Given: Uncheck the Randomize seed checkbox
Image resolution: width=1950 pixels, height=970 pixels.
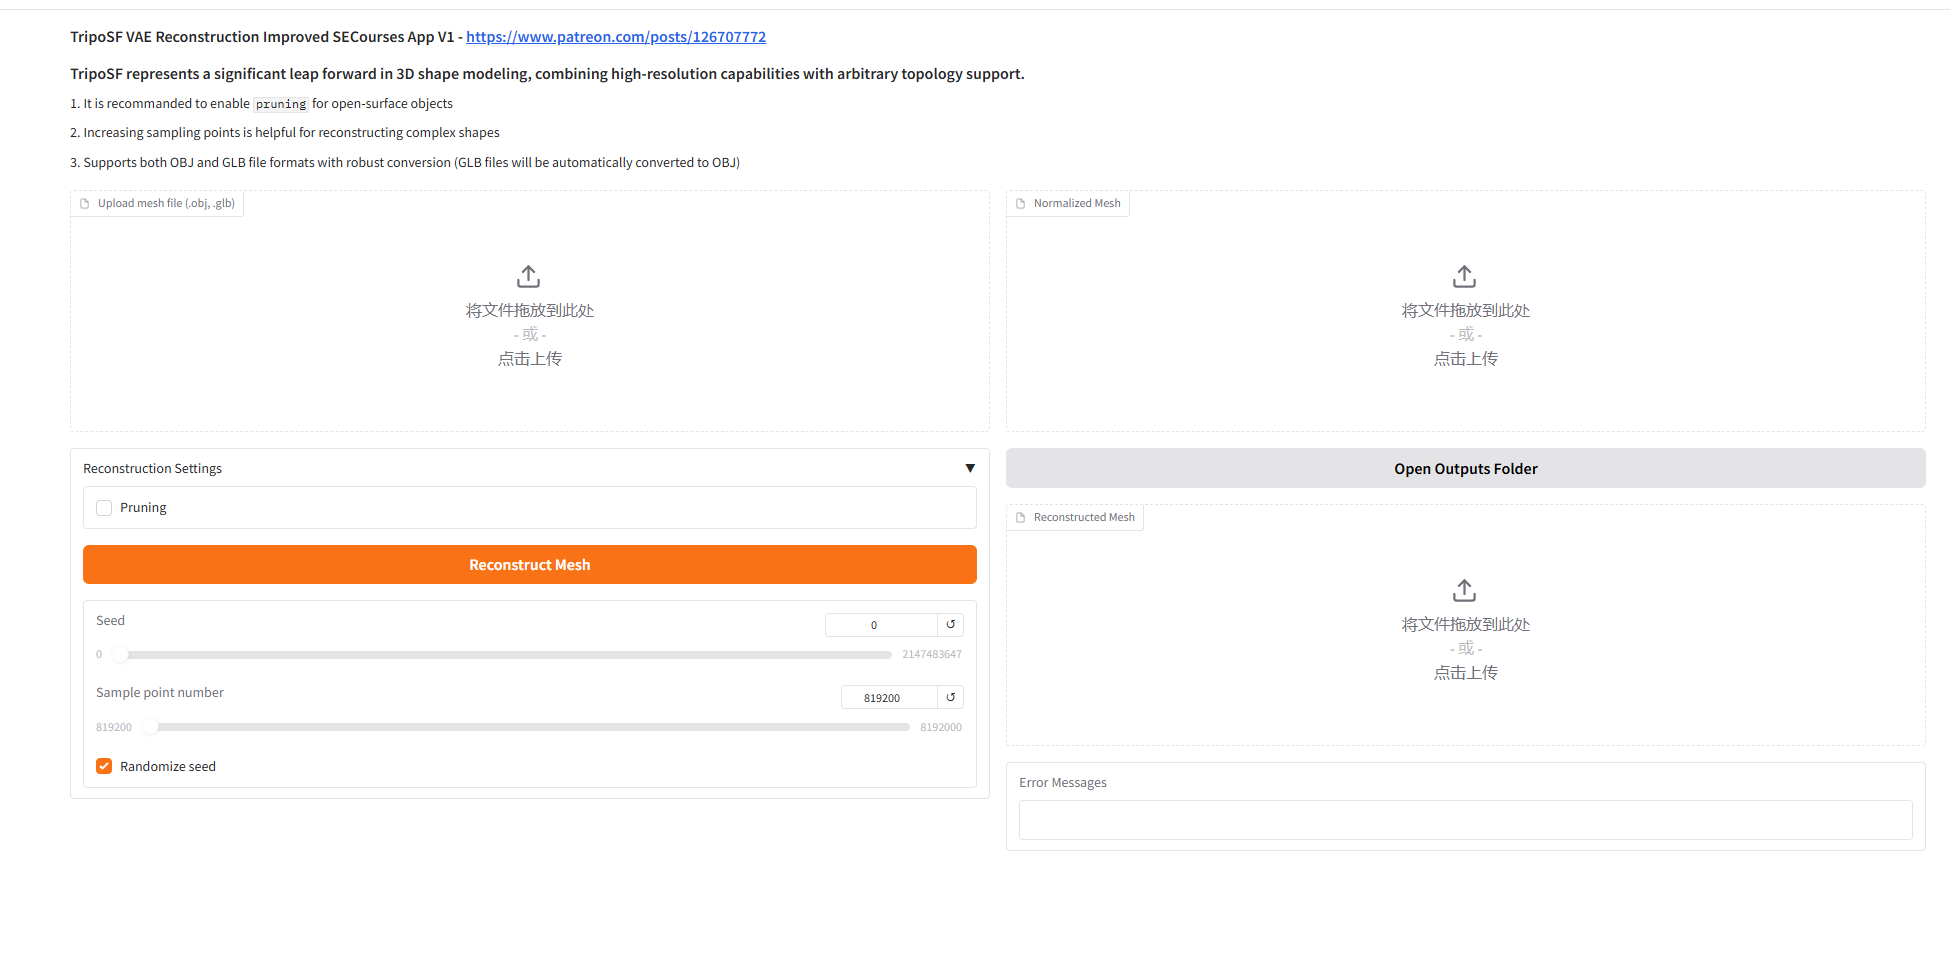Looking at the screenshot, I should coord(104,766).
